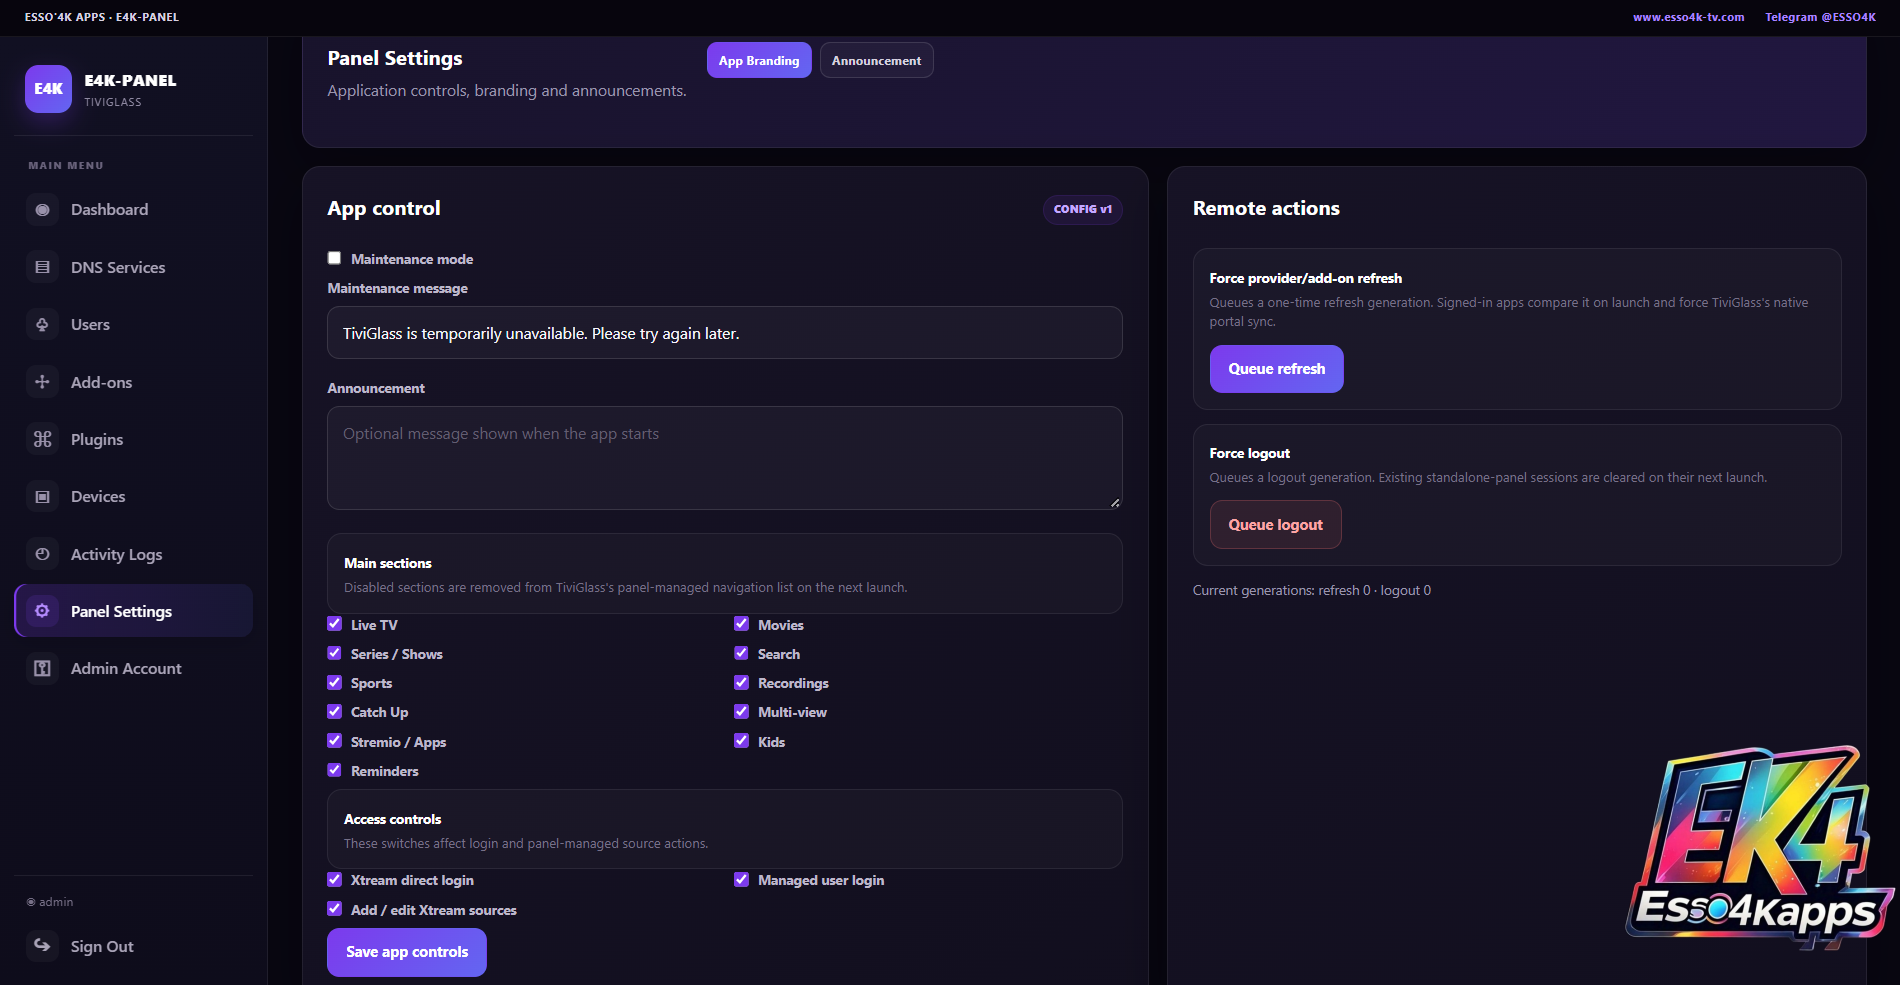Select the App Branding tab
The width and height of the screenshot is (1900, 985).
[x=759, y=60]
